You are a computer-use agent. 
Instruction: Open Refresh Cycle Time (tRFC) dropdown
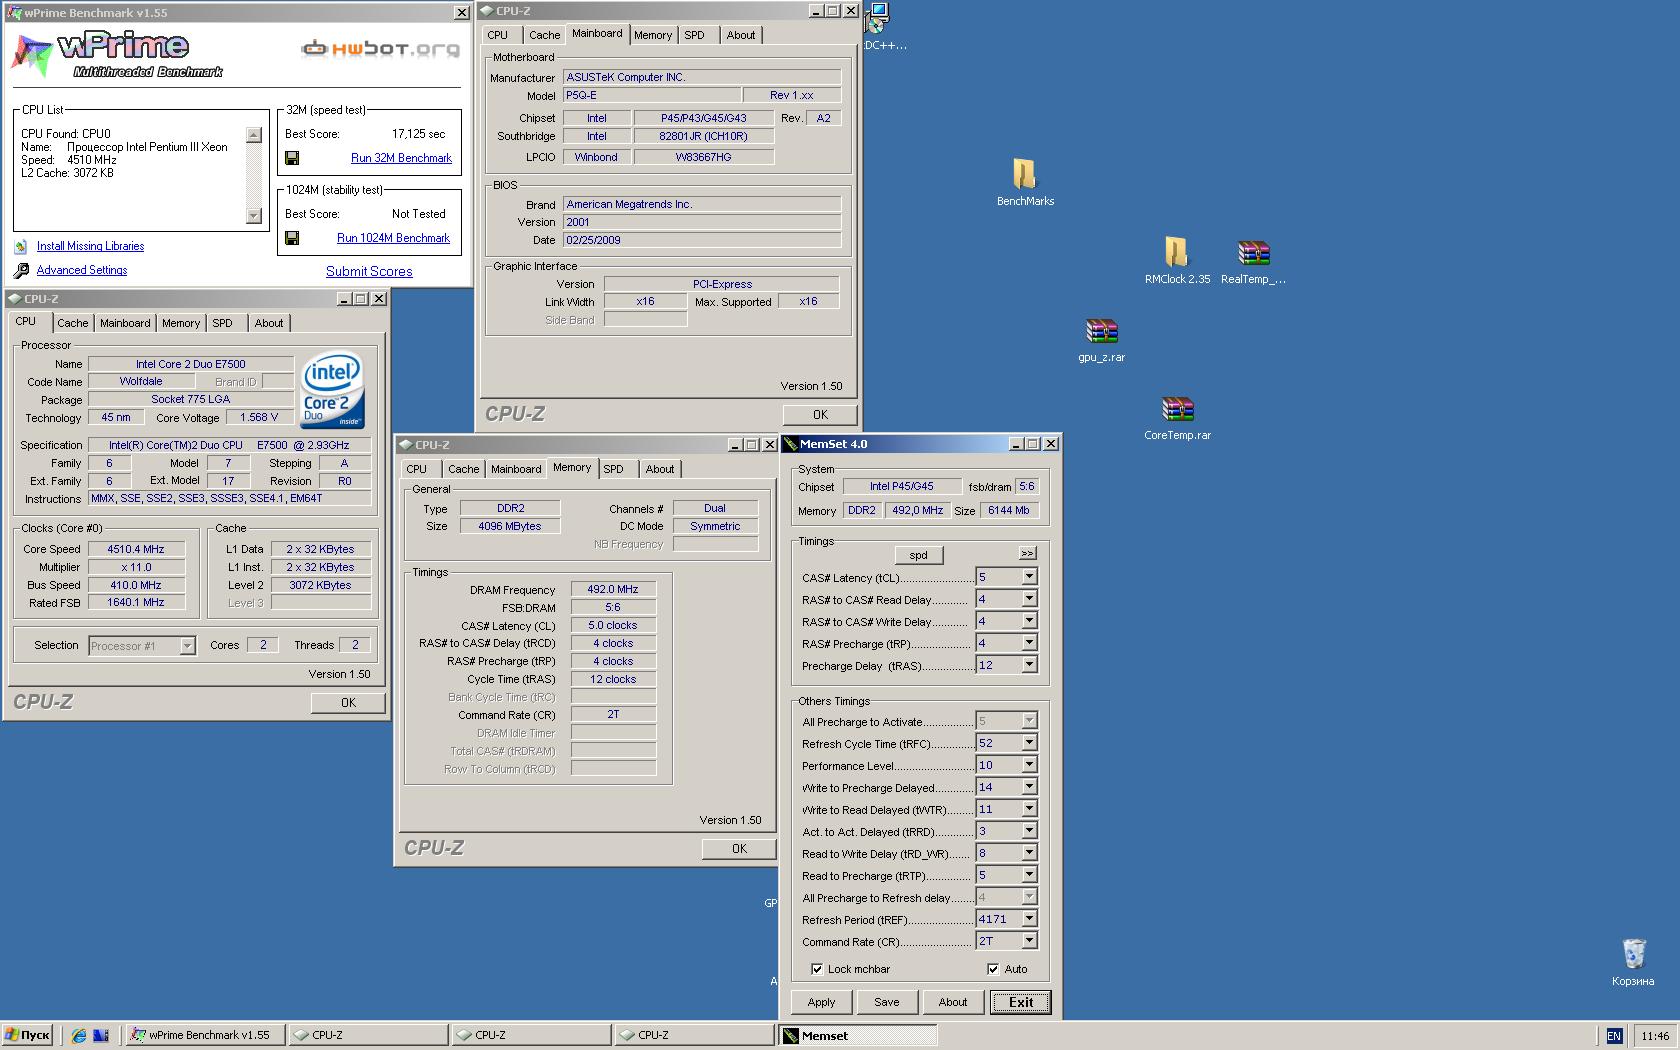tap(1029, 743)
